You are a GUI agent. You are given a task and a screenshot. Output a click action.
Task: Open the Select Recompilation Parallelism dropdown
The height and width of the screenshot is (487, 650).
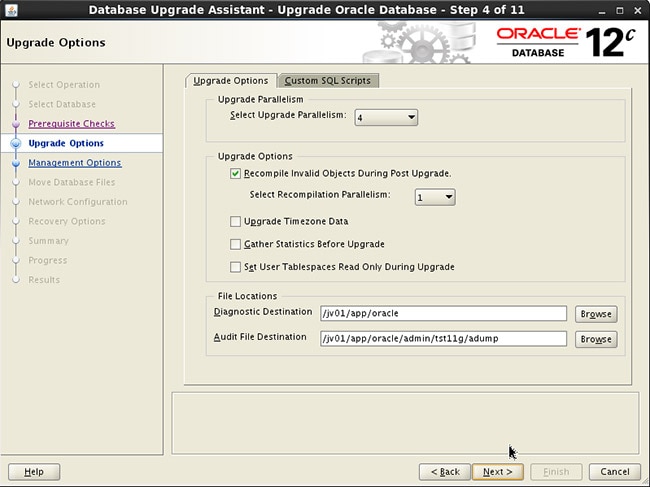(435, 197)
